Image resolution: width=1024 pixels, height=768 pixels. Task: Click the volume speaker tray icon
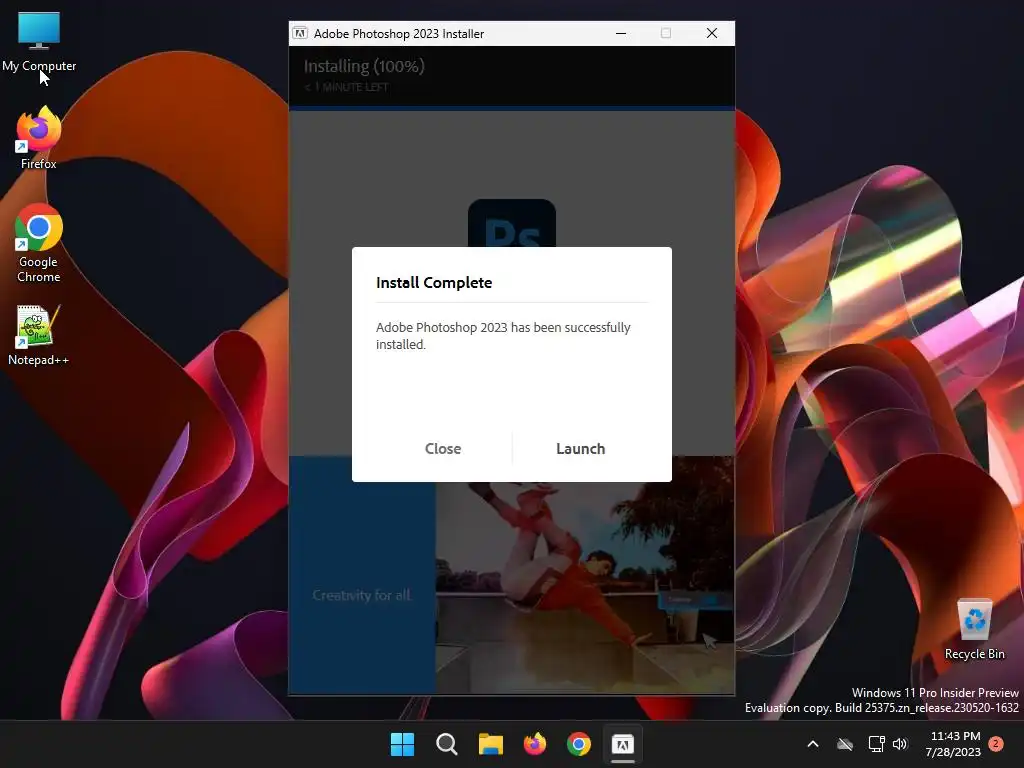click(901, 744)
